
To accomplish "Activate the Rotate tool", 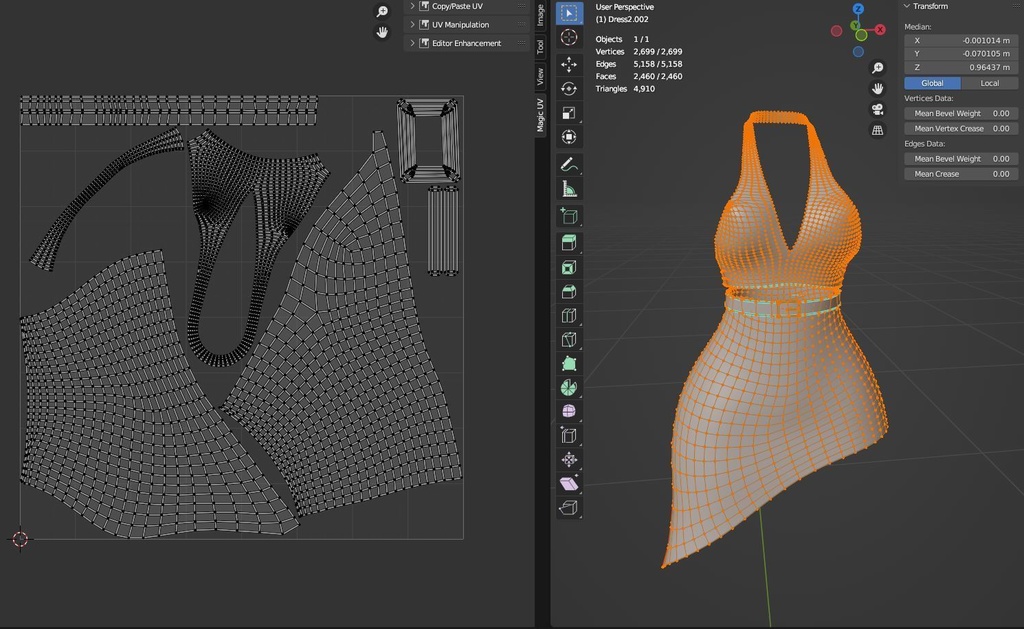I will pyautogui.click(x=568, y=88).
